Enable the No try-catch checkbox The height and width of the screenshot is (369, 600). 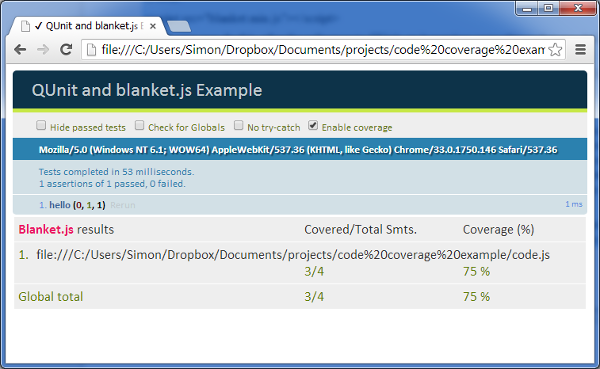click(238, 125)
